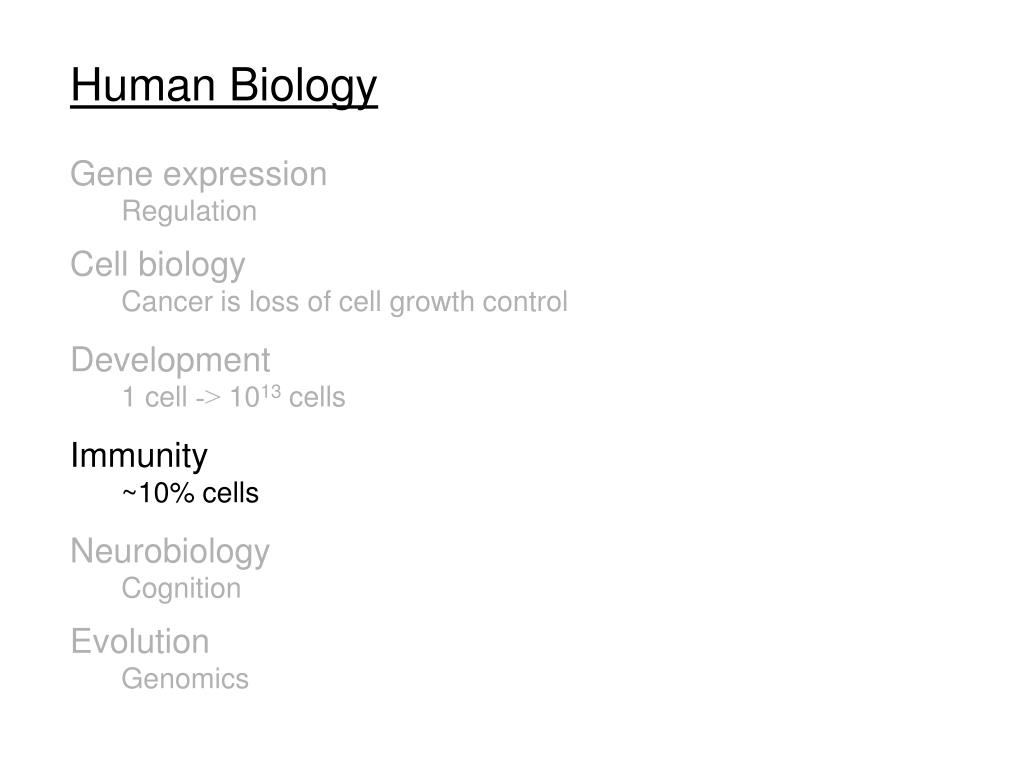Click the word Human in title

click(143, 85)
